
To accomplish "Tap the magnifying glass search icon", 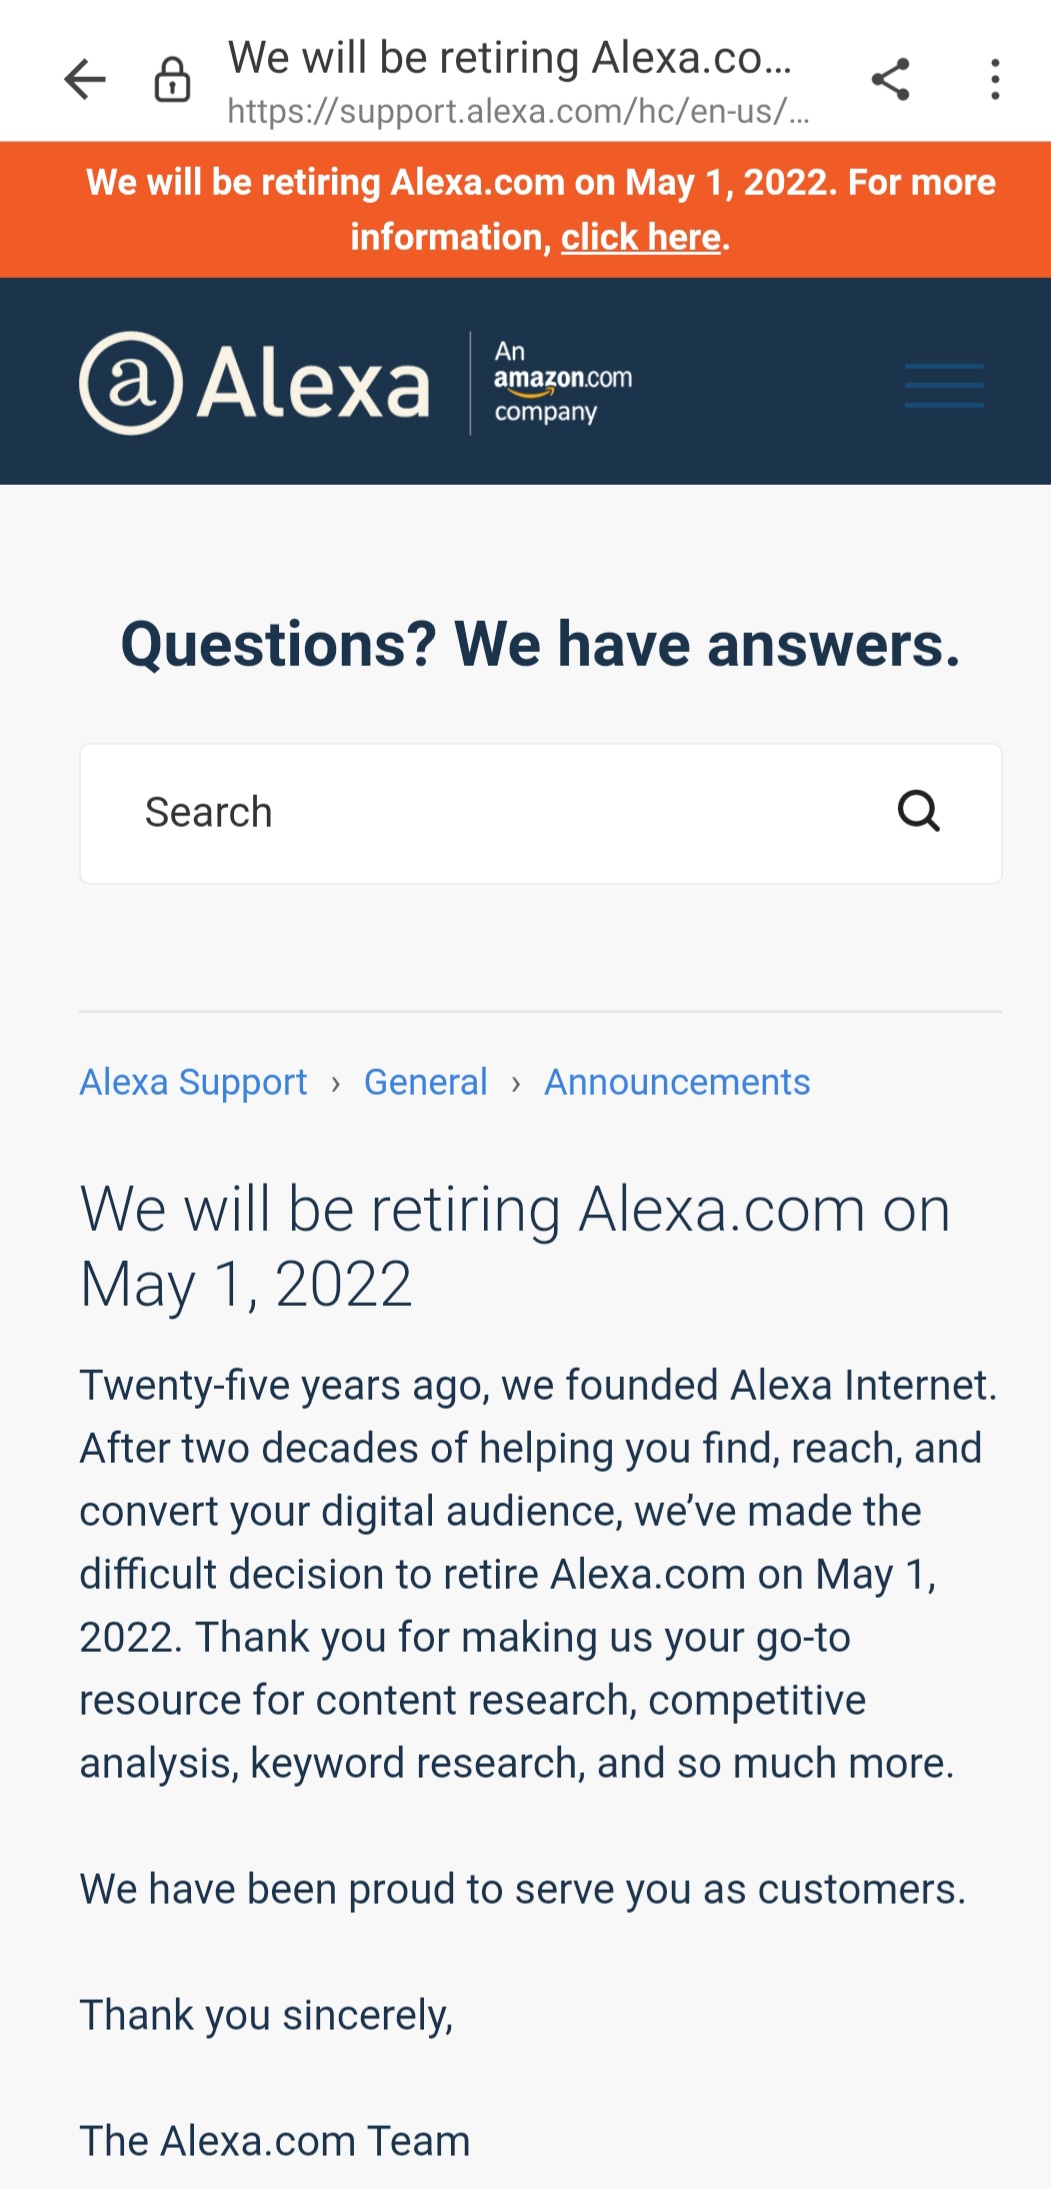I will coord(918,812).
